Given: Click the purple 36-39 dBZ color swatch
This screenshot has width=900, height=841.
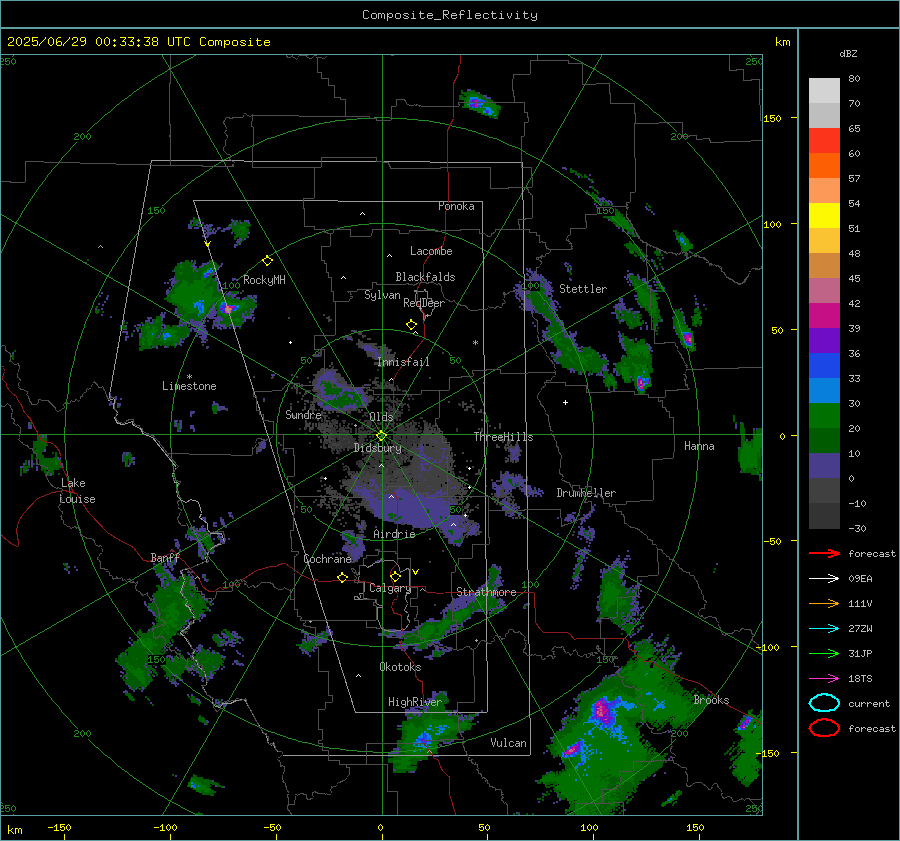Looking at the screenshot, I should click(824, 341).
